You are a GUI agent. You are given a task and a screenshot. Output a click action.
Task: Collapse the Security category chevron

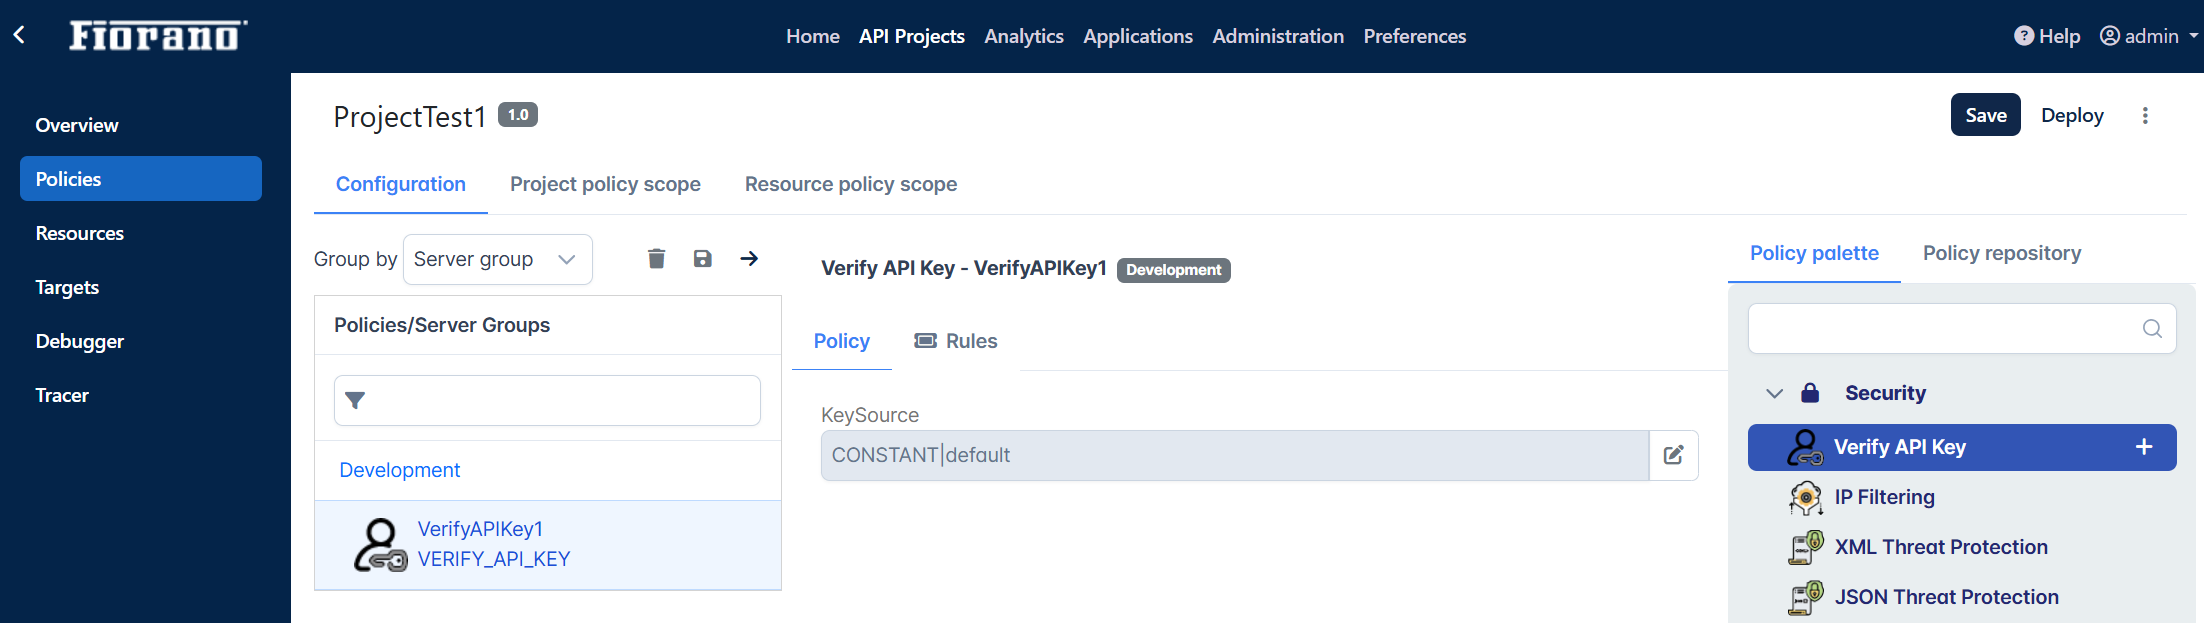point(1775,393)
